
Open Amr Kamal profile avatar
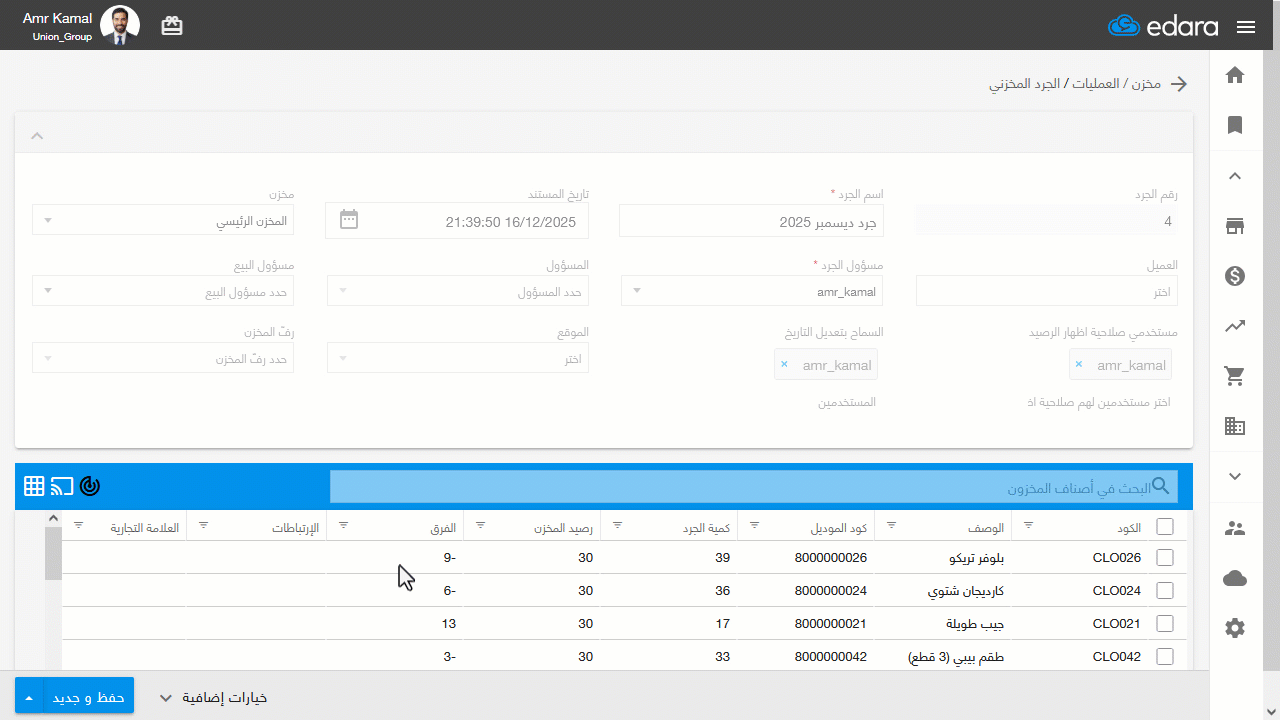click(120, 25)
